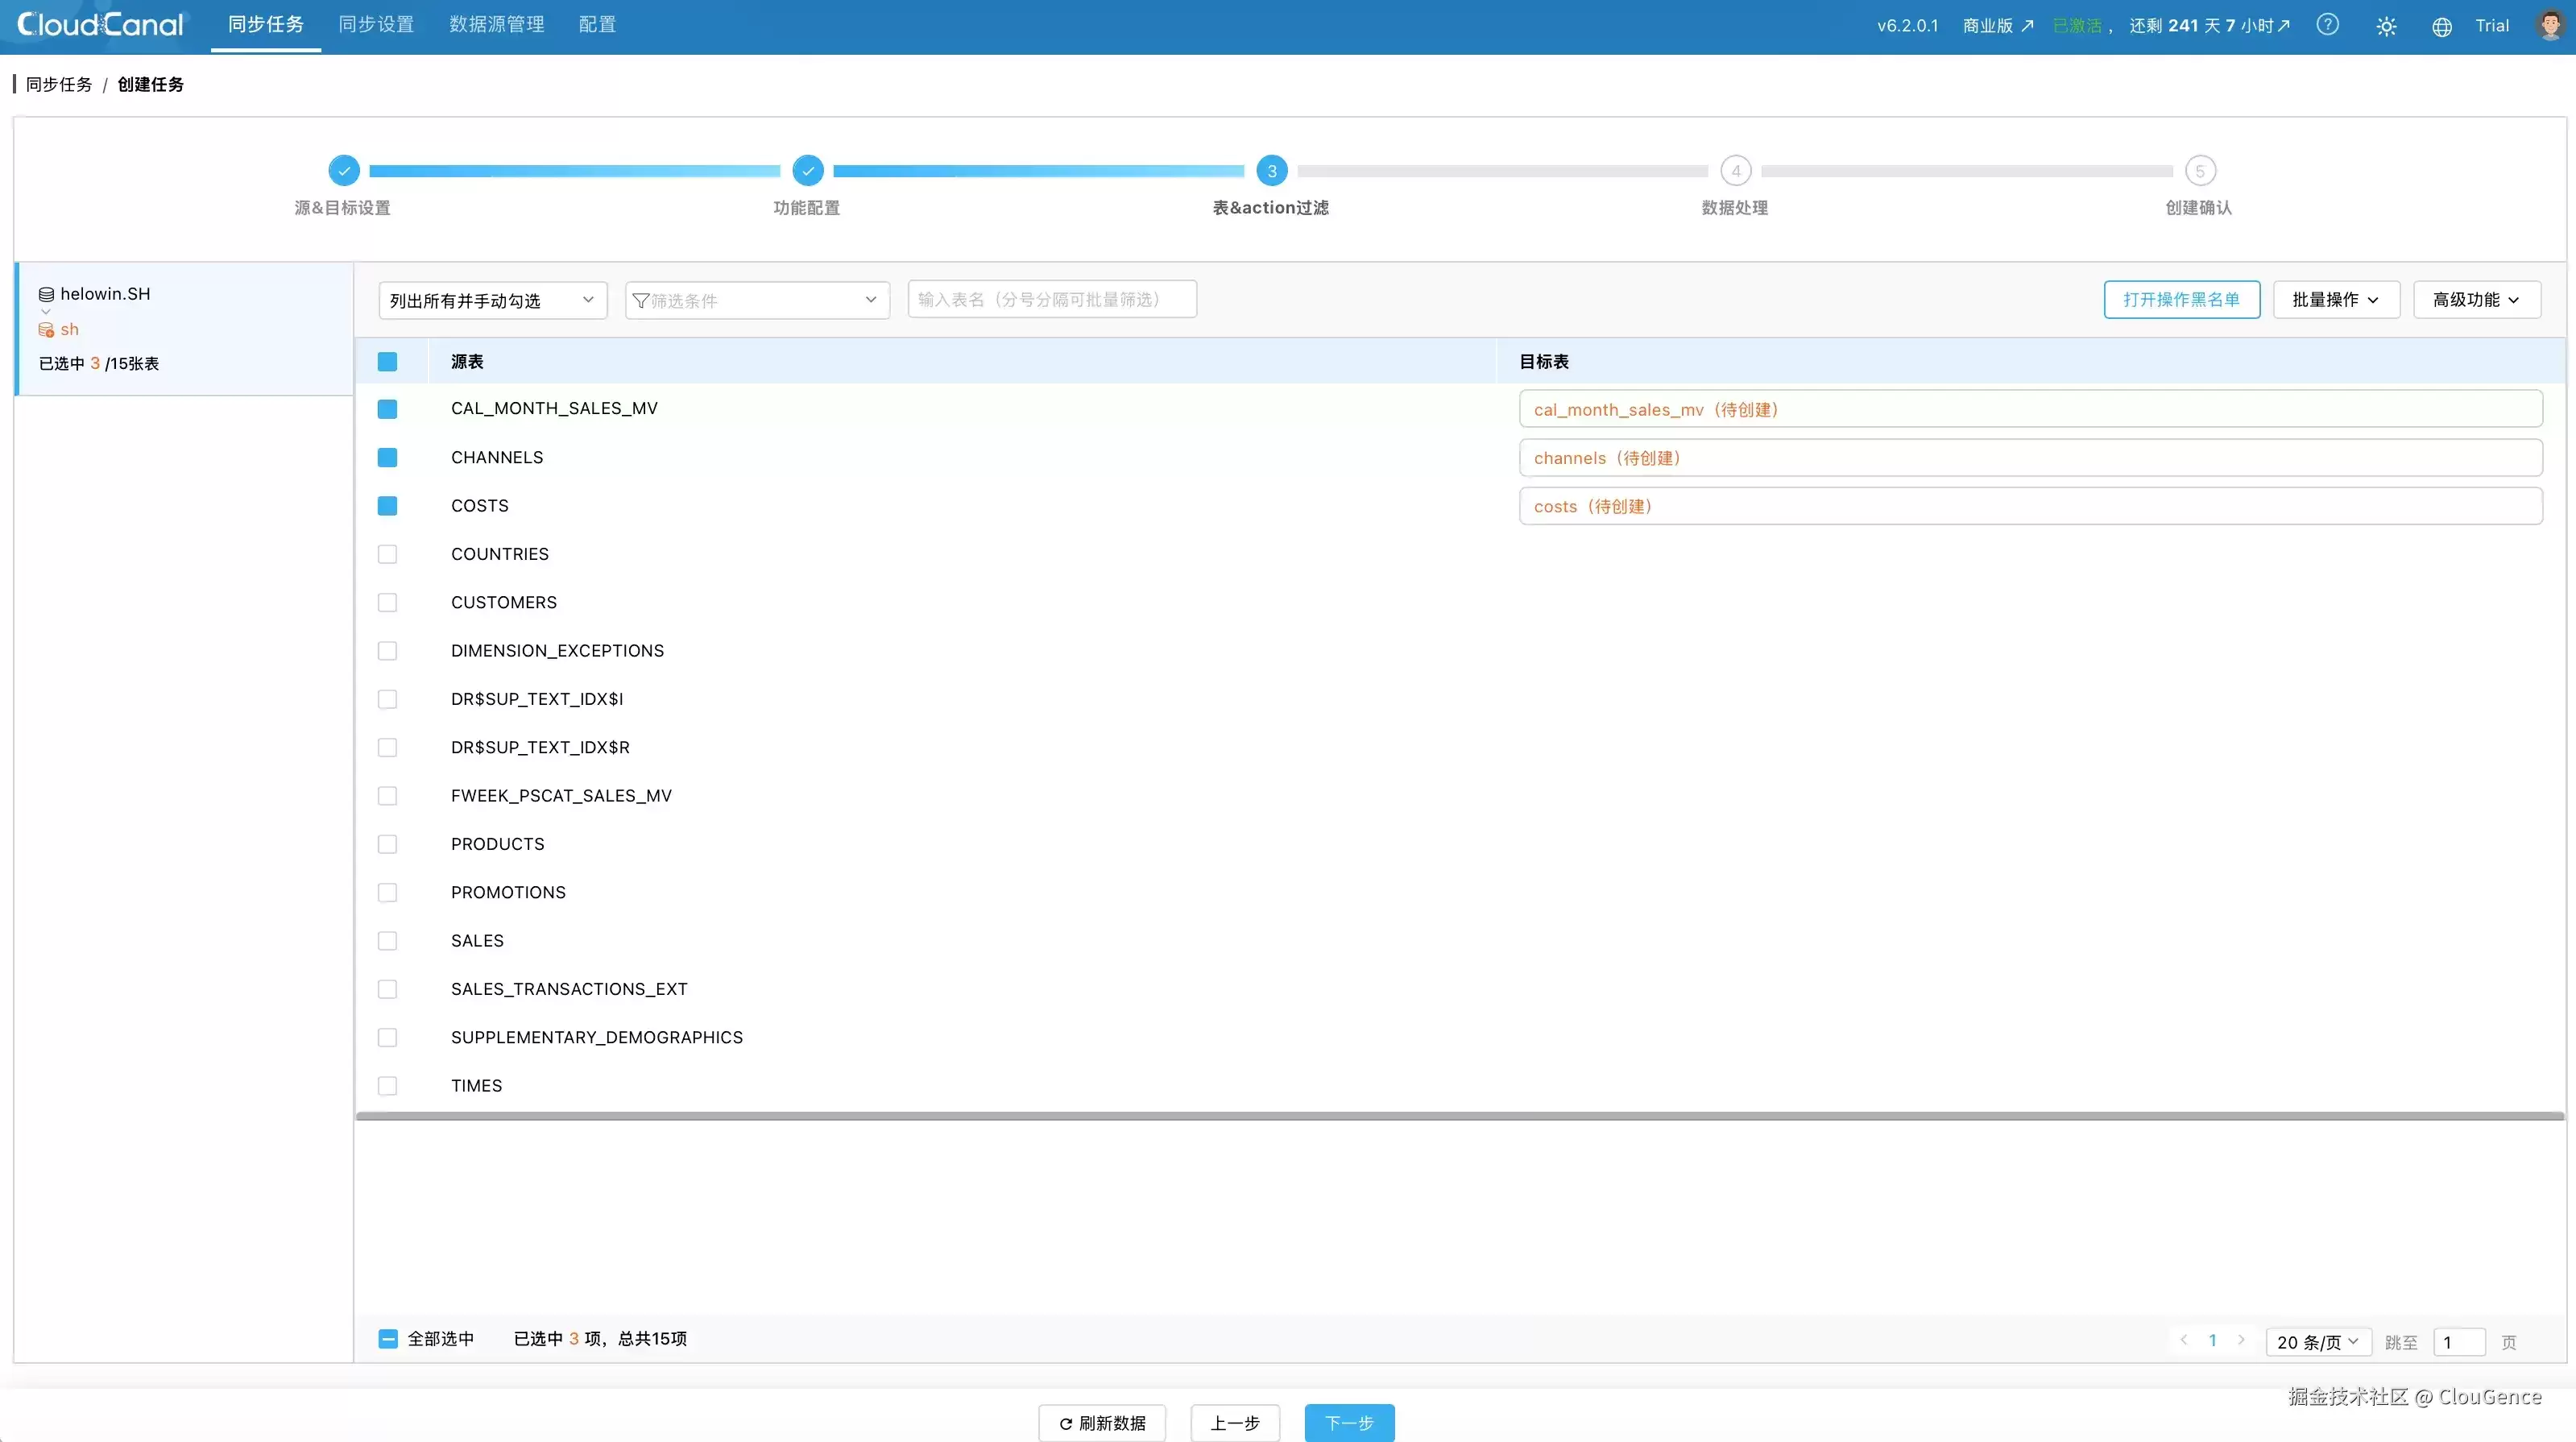
Task: Expand the 高级功能 dropdown
Action: click(x=2476, y=300)
